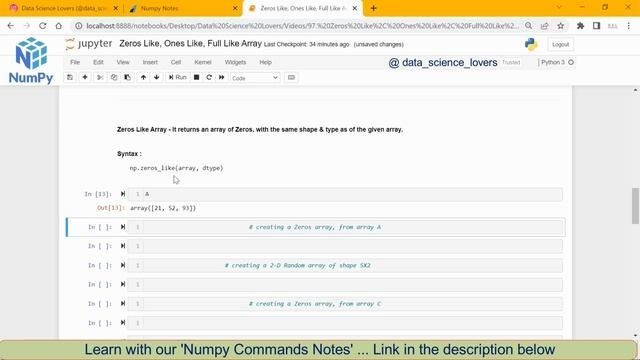Click into code cell In [13] containing A
The image size is (640, 360).
345,194
